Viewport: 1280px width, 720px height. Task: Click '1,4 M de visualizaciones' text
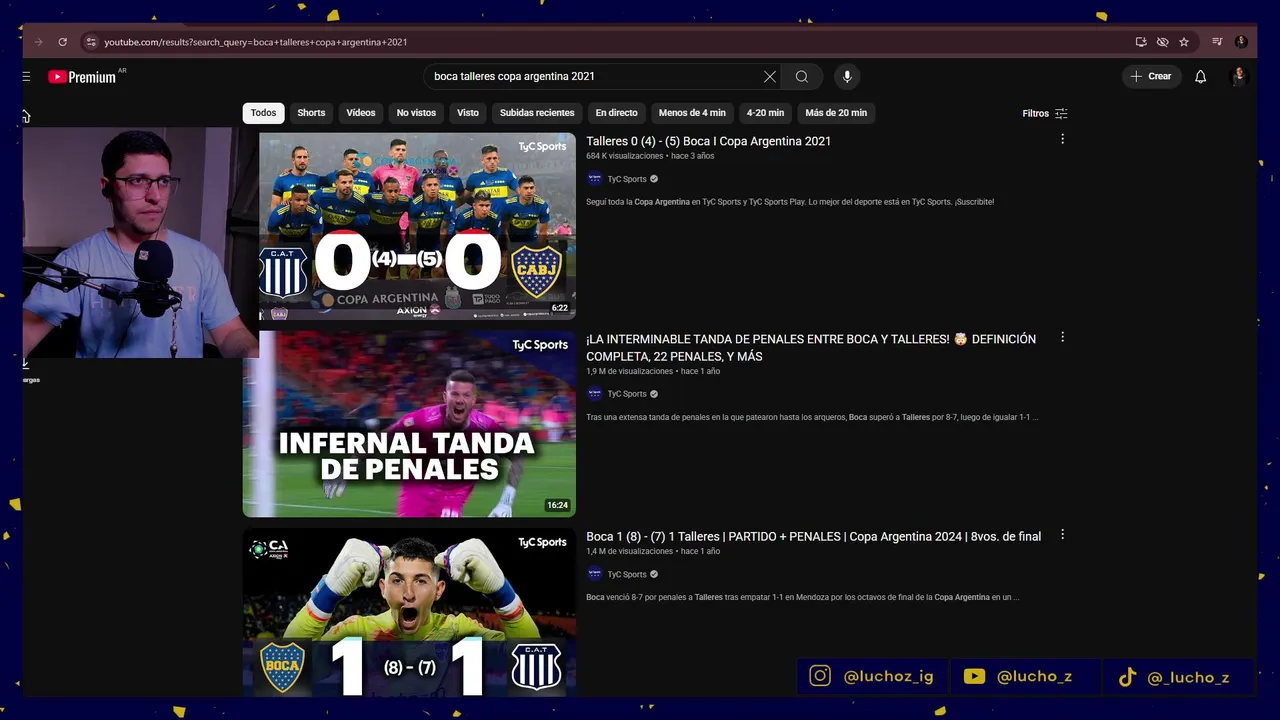[630, 551]
